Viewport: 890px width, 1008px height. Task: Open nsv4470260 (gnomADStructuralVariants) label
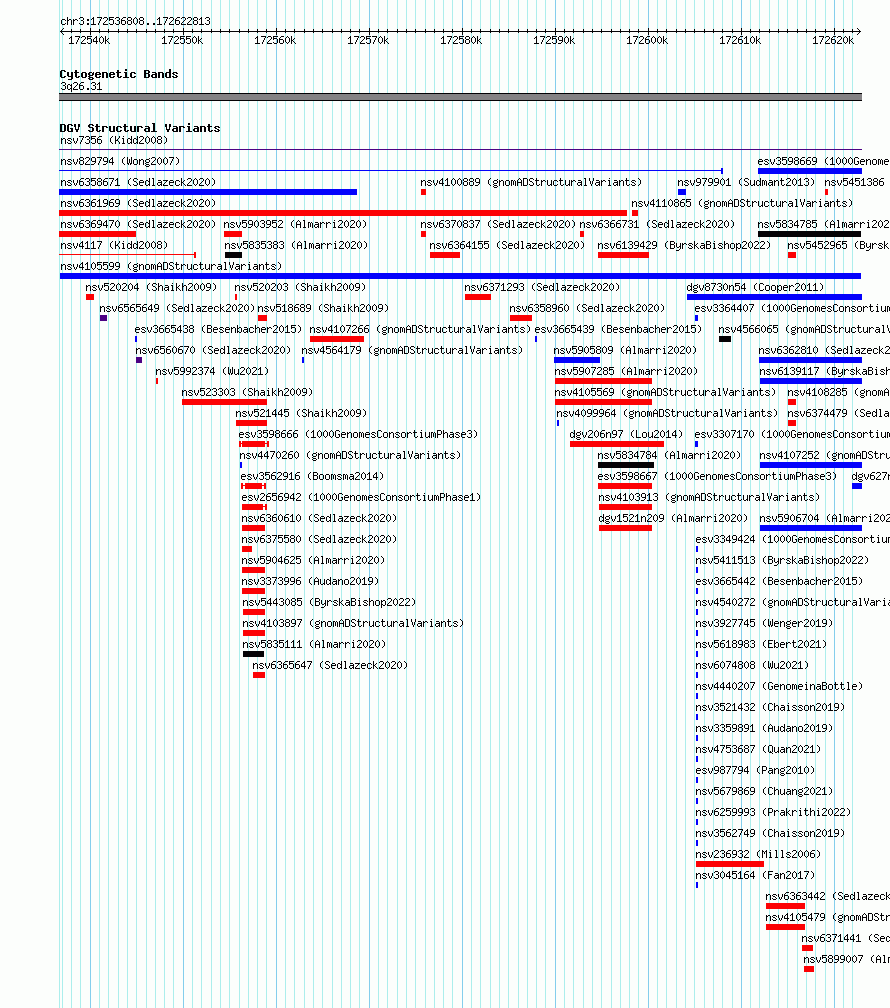[350, 455]
